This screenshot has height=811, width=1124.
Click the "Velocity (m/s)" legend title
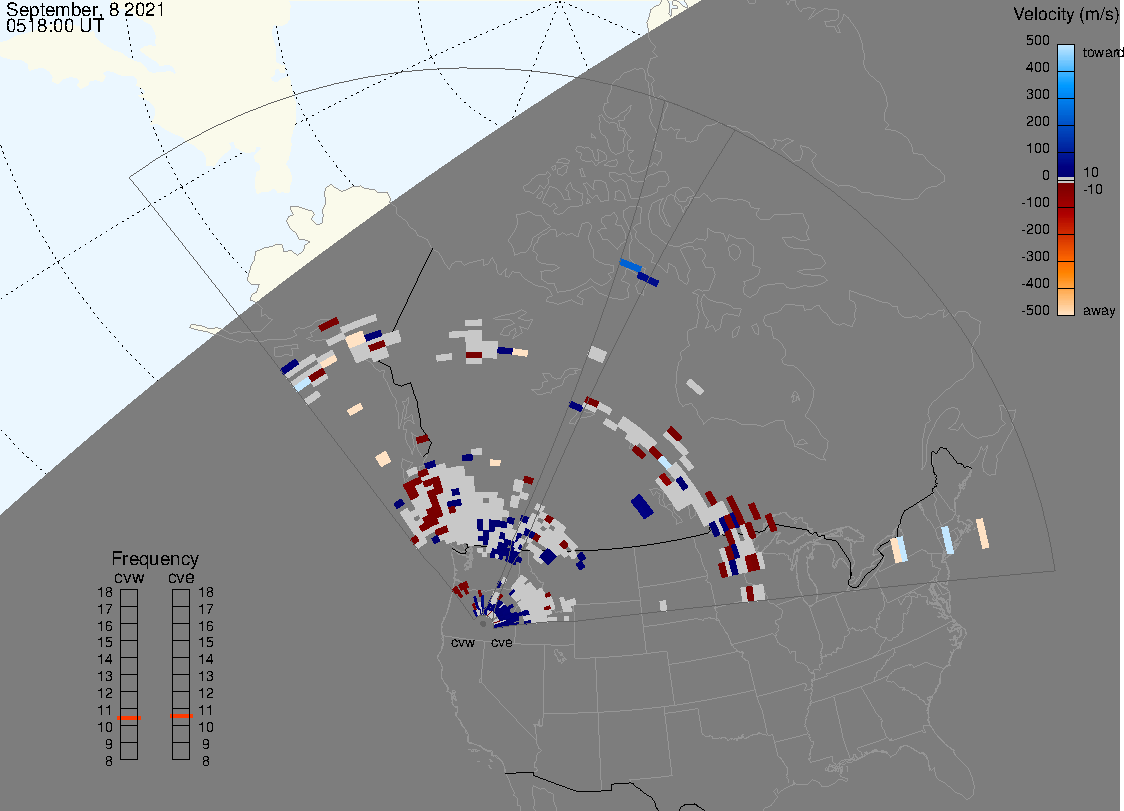coord(1064,14)
